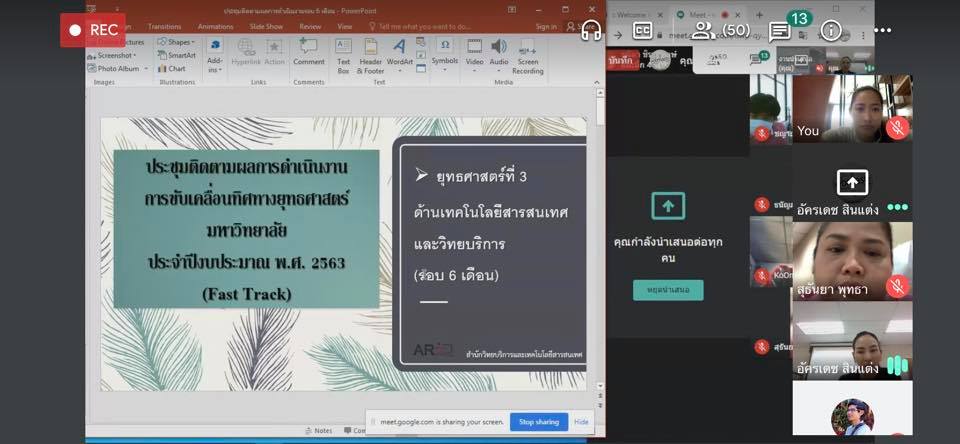Switch to the Transitions ribbon tab
Image resolution: width=960 pixels, height=444 pixels.
coord(164,27)
